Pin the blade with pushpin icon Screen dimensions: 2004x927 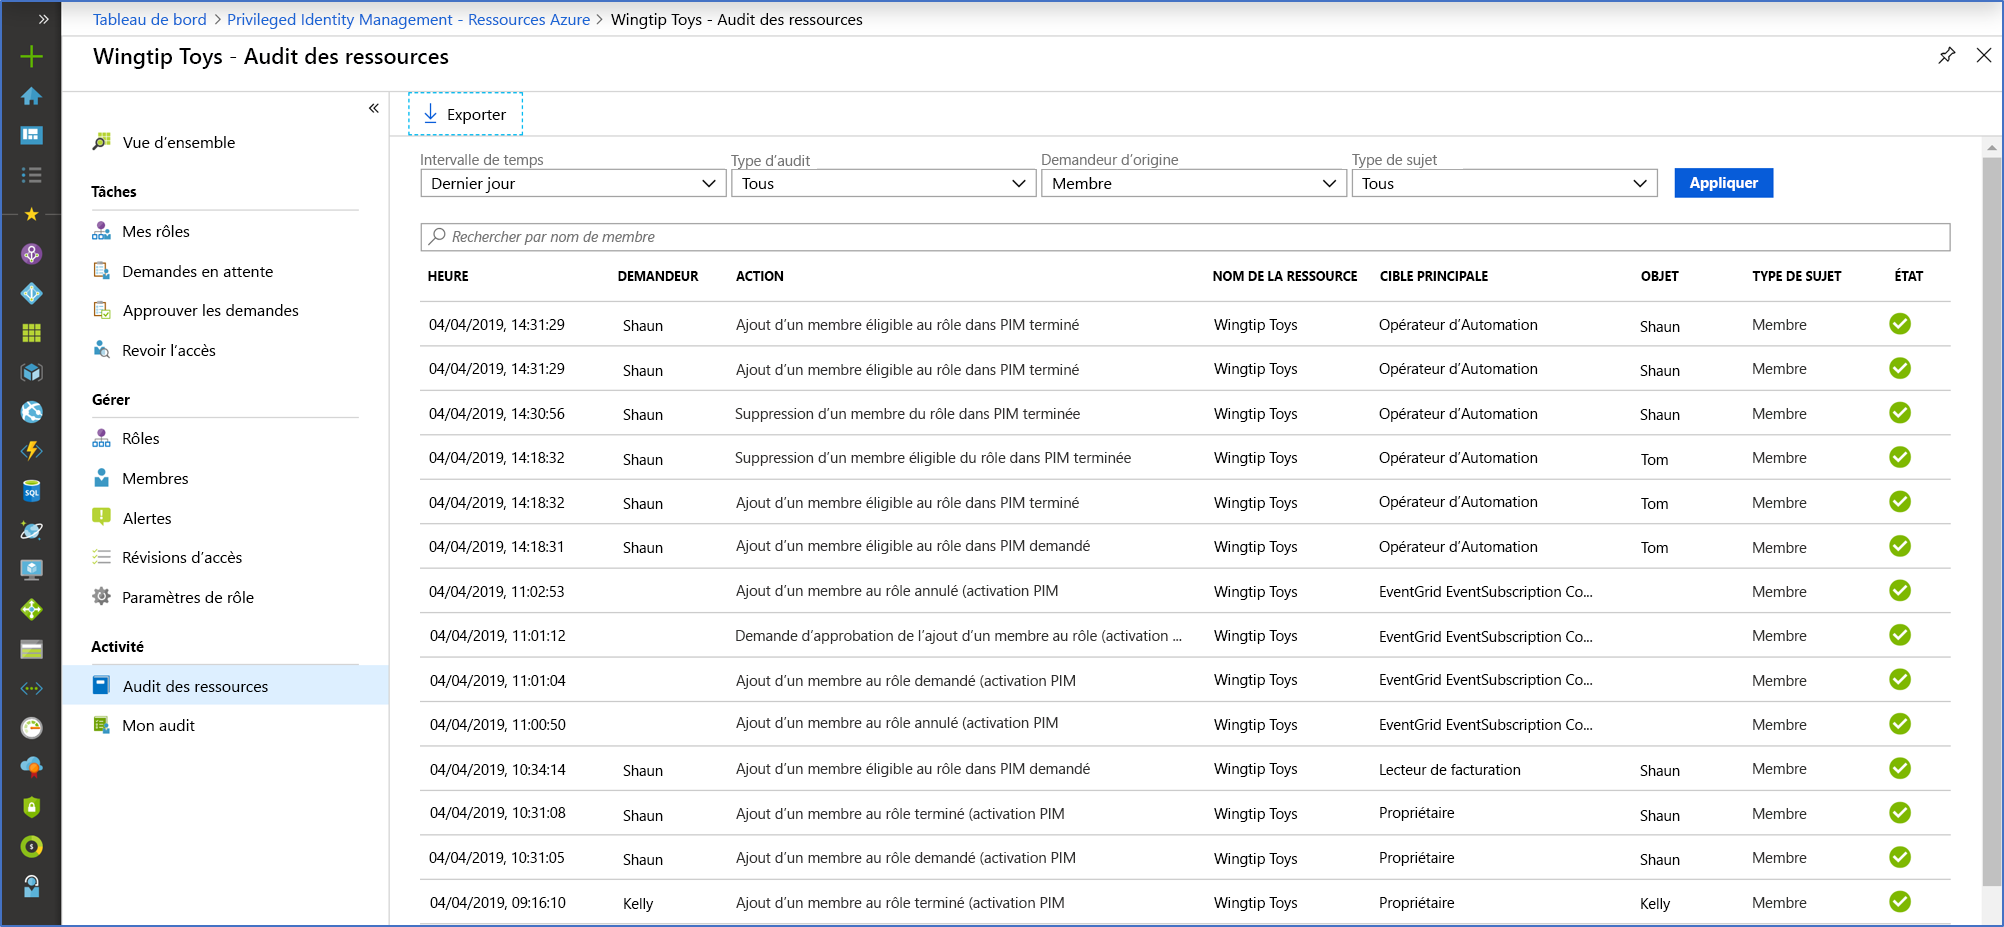[1946, 56]
